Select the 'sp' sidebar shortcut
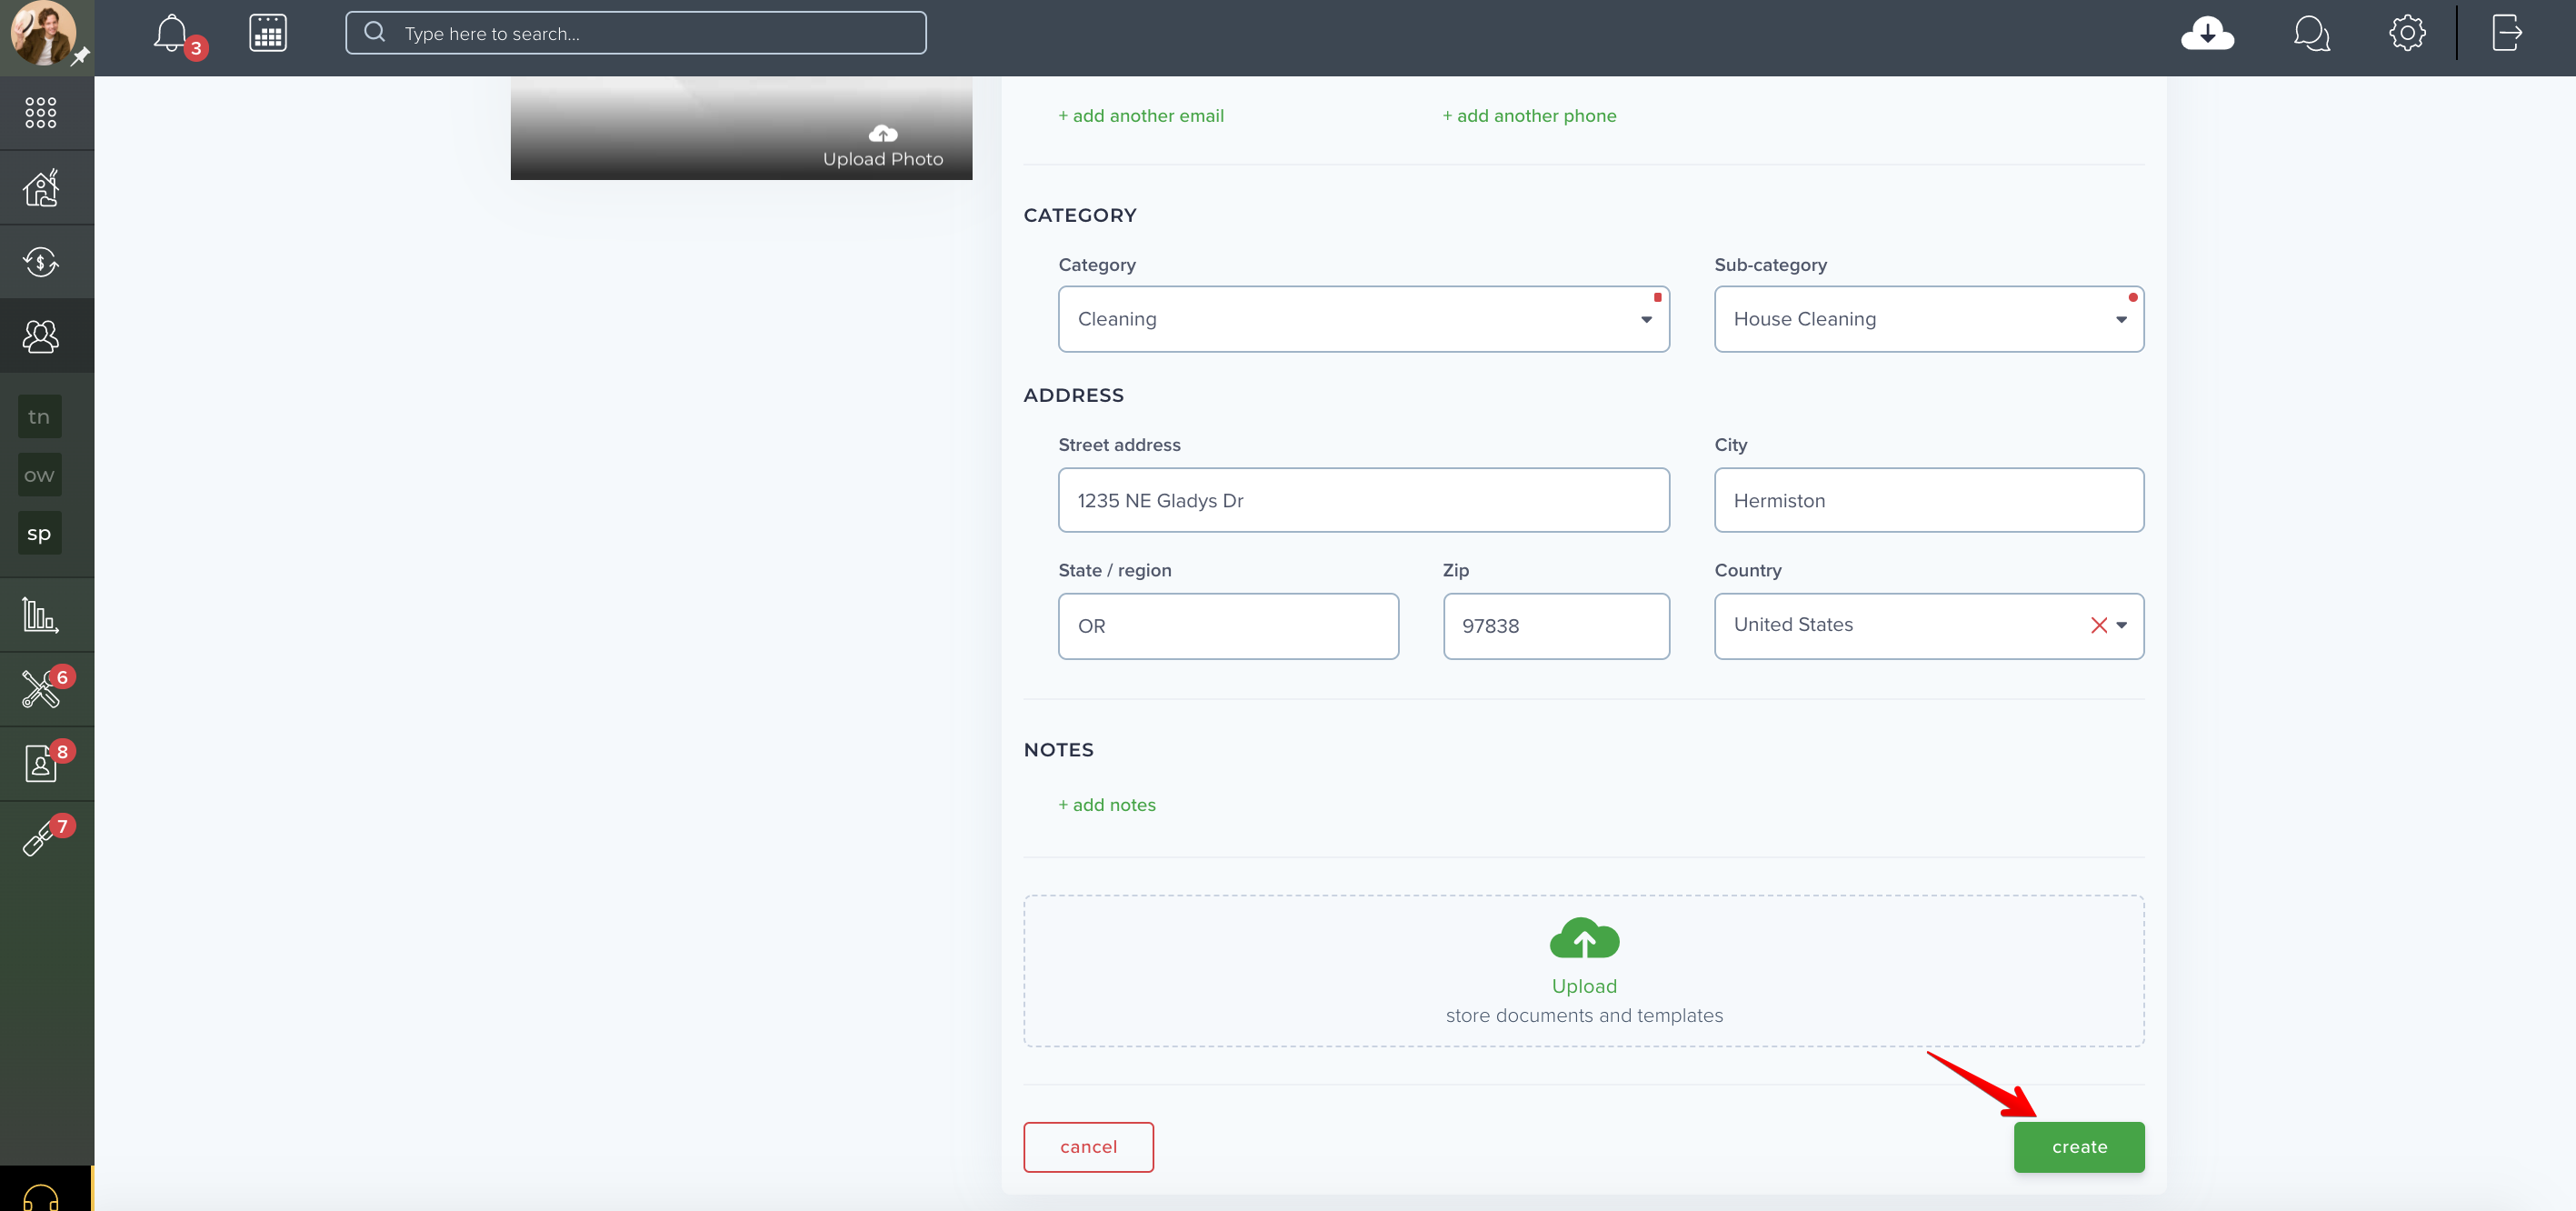 39,533
